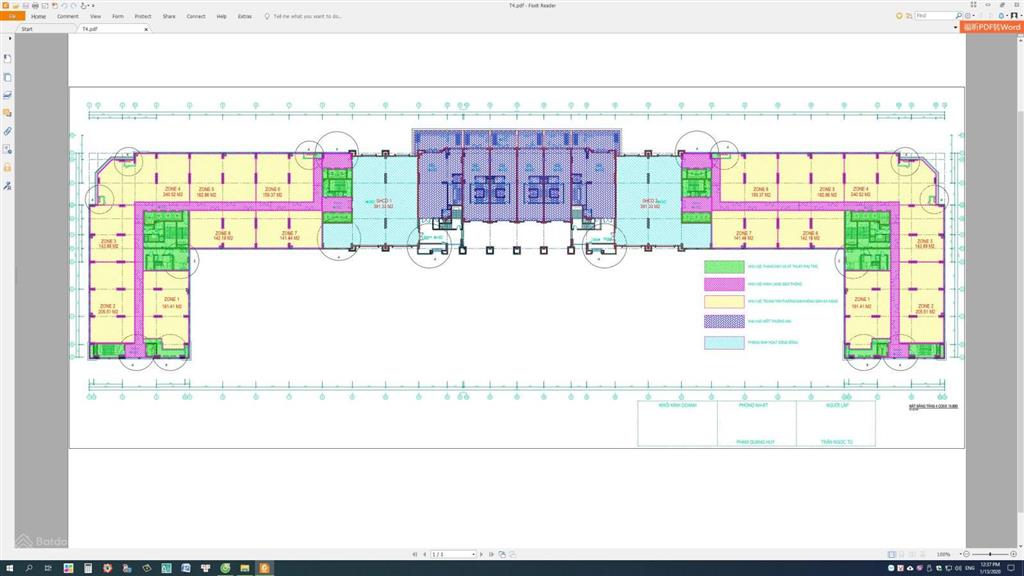Screen dimensions: 1024x576
Task: Open the page number dropdown in status bar
Action: click(473, 554)
